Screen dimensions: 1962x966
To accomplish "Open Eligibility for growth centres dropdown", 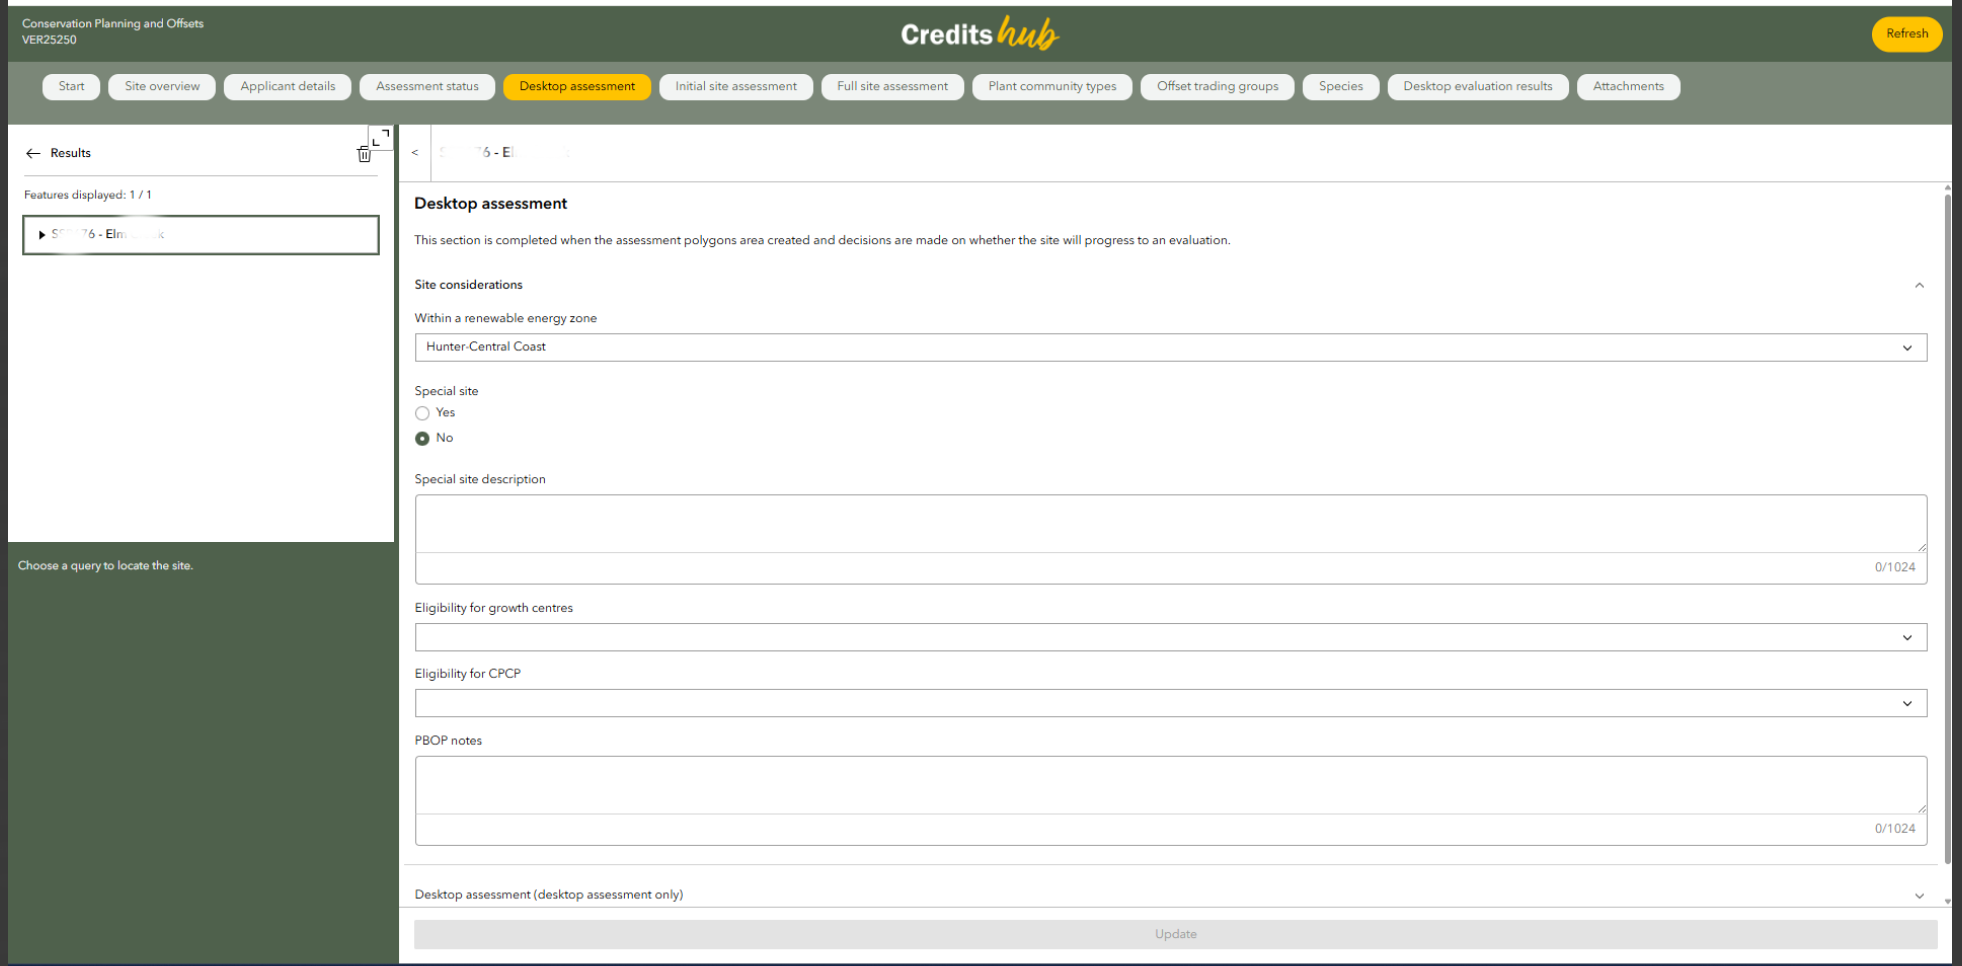I will tap(1171, 637).
